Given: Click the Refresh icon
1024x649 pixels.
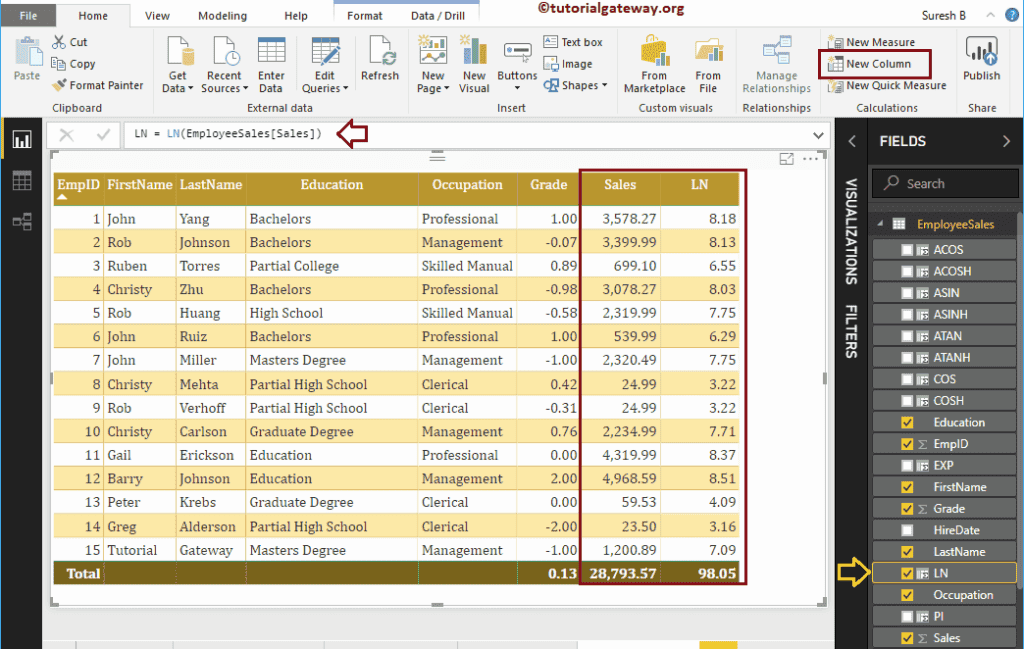Looking at the screenshot, I should click(380, 63).
